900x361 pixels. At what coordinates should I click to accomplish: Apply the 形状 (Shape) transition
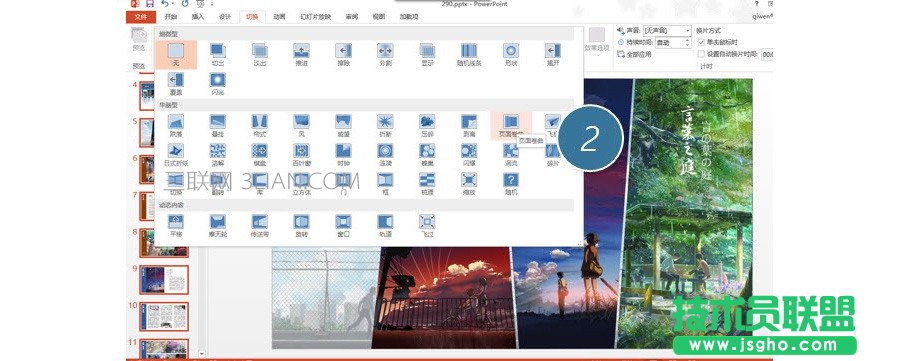pyautogui.click(x=511, y=55)
